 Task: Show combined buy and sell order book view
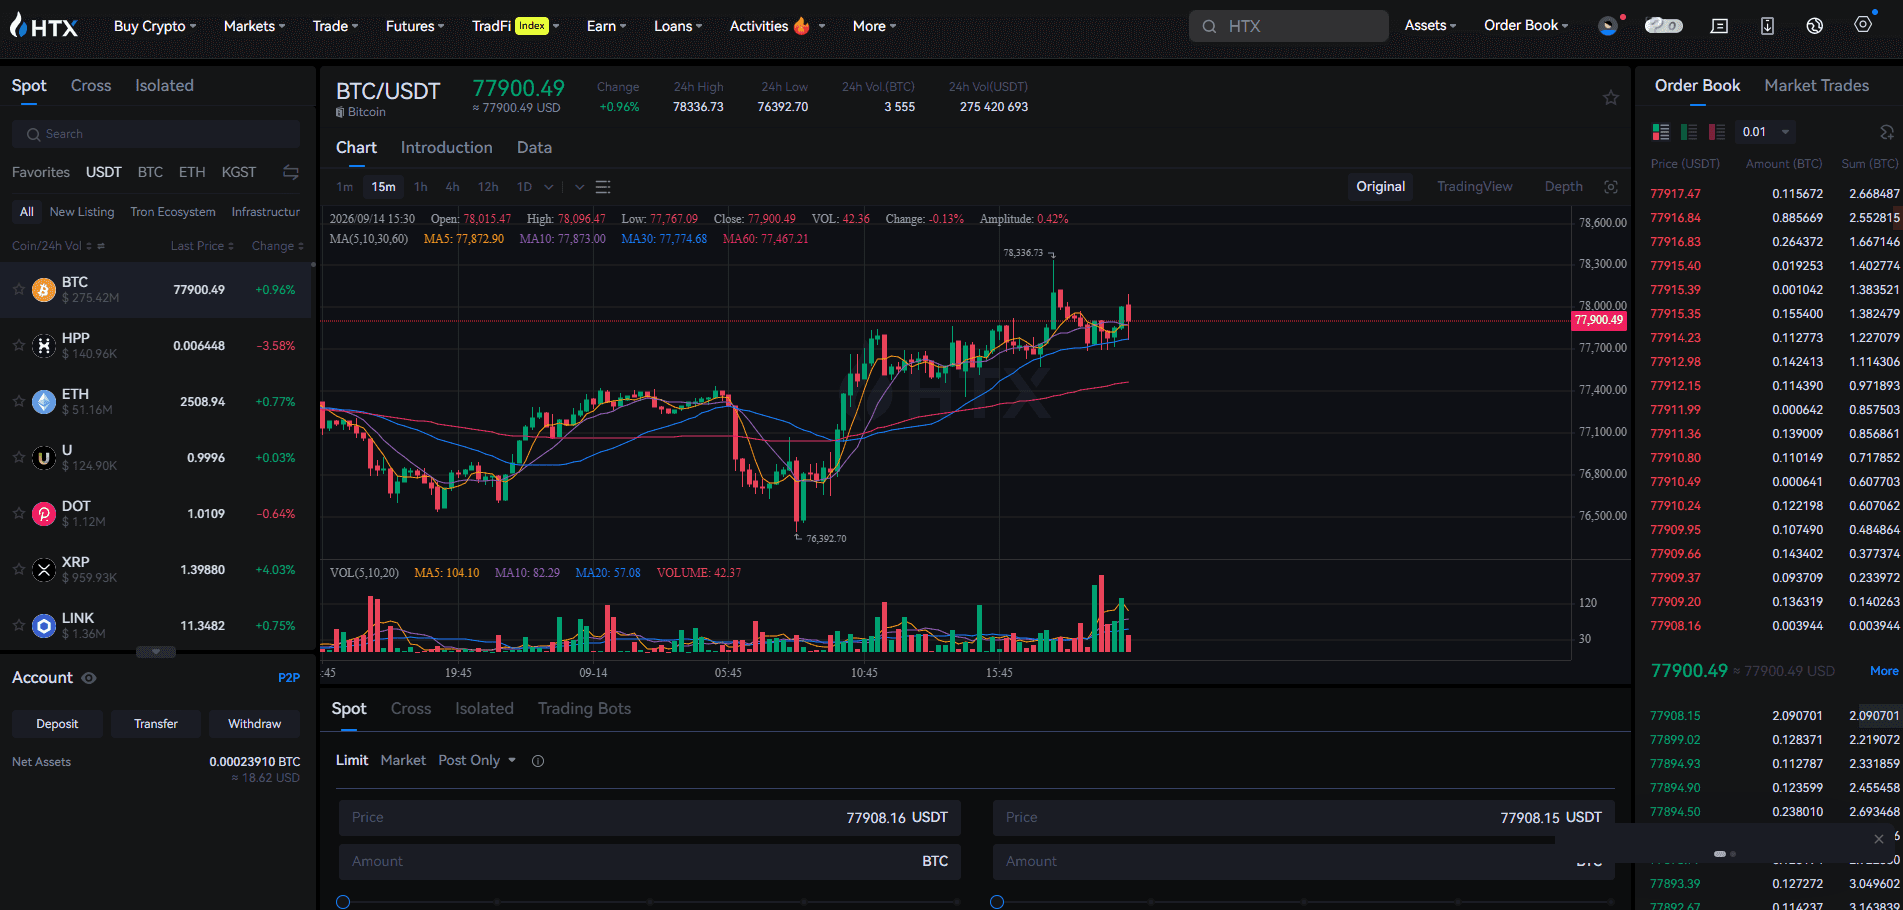pos(1661,132)
